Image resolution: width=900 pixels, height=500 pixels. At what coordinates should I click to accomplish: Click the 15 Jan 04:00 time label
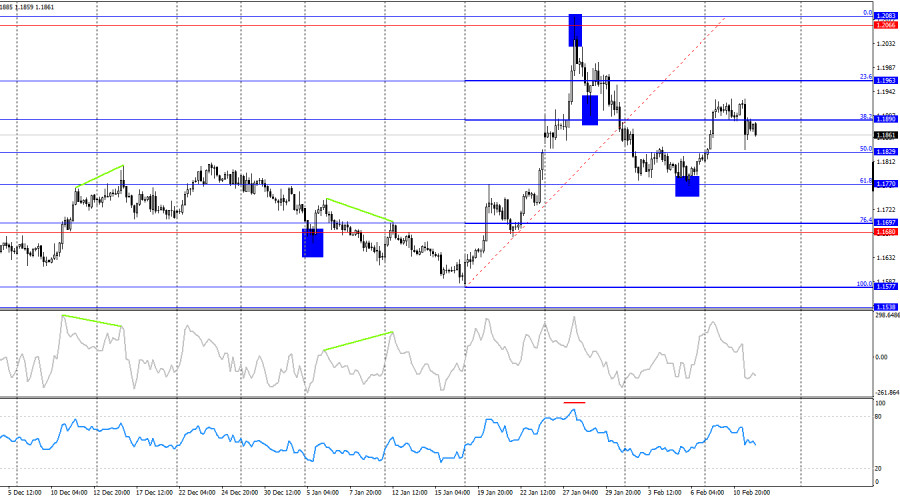pyautogui.click(x=452, y=493)
